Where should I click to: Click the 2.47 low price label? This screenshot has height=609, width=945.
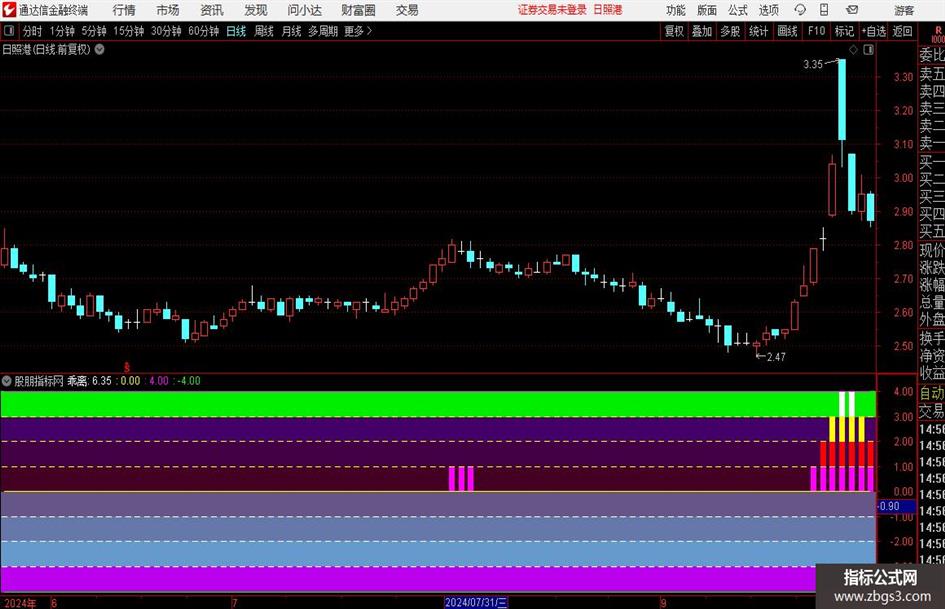(776, 357)
